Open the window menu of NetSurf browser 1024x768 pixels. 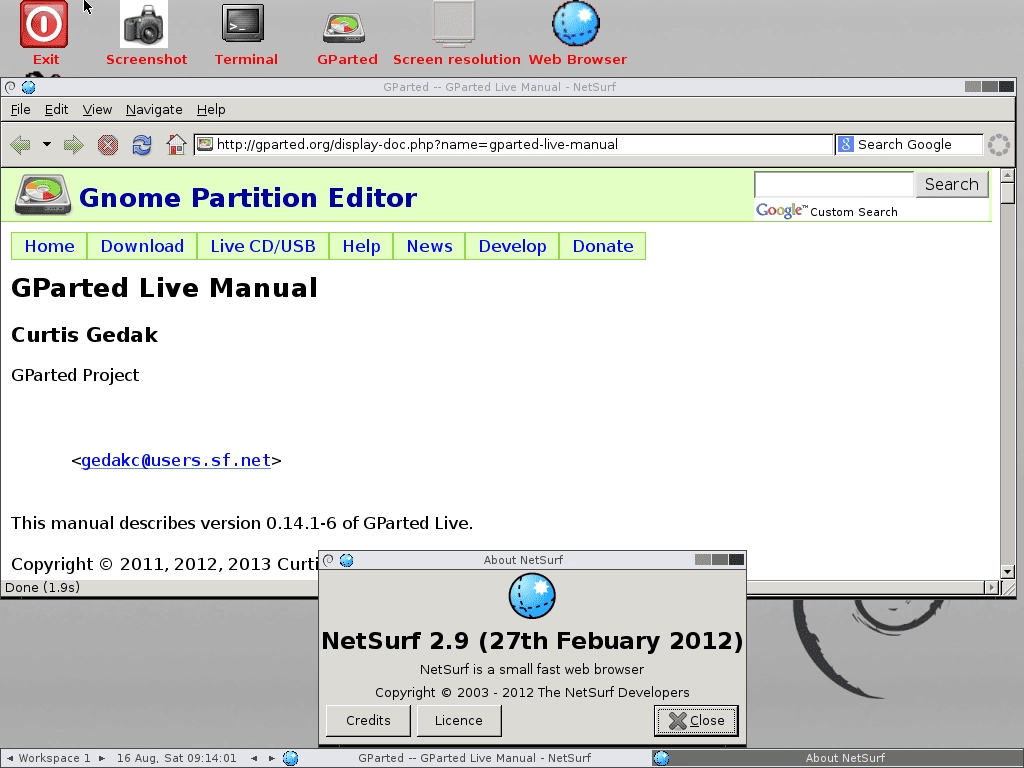[10, 87]
